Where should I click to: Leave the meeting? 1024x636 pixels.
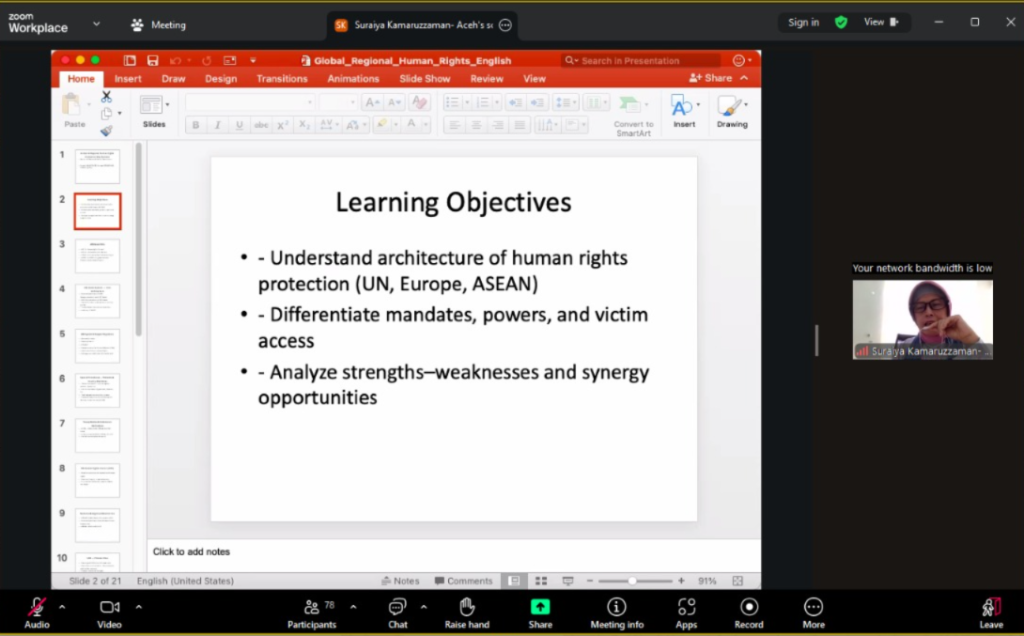click(991, 613)
